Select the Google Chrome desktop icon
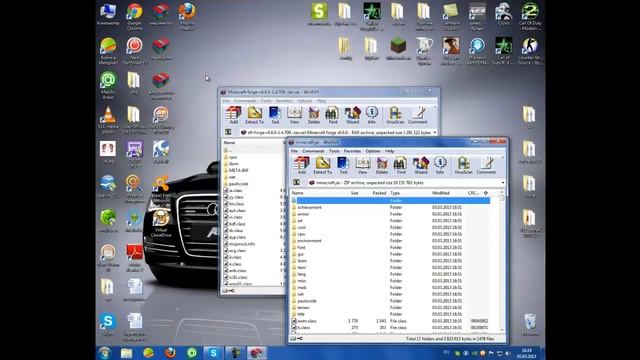The width and height of the screenshot is (640, 360). (134, 17)
